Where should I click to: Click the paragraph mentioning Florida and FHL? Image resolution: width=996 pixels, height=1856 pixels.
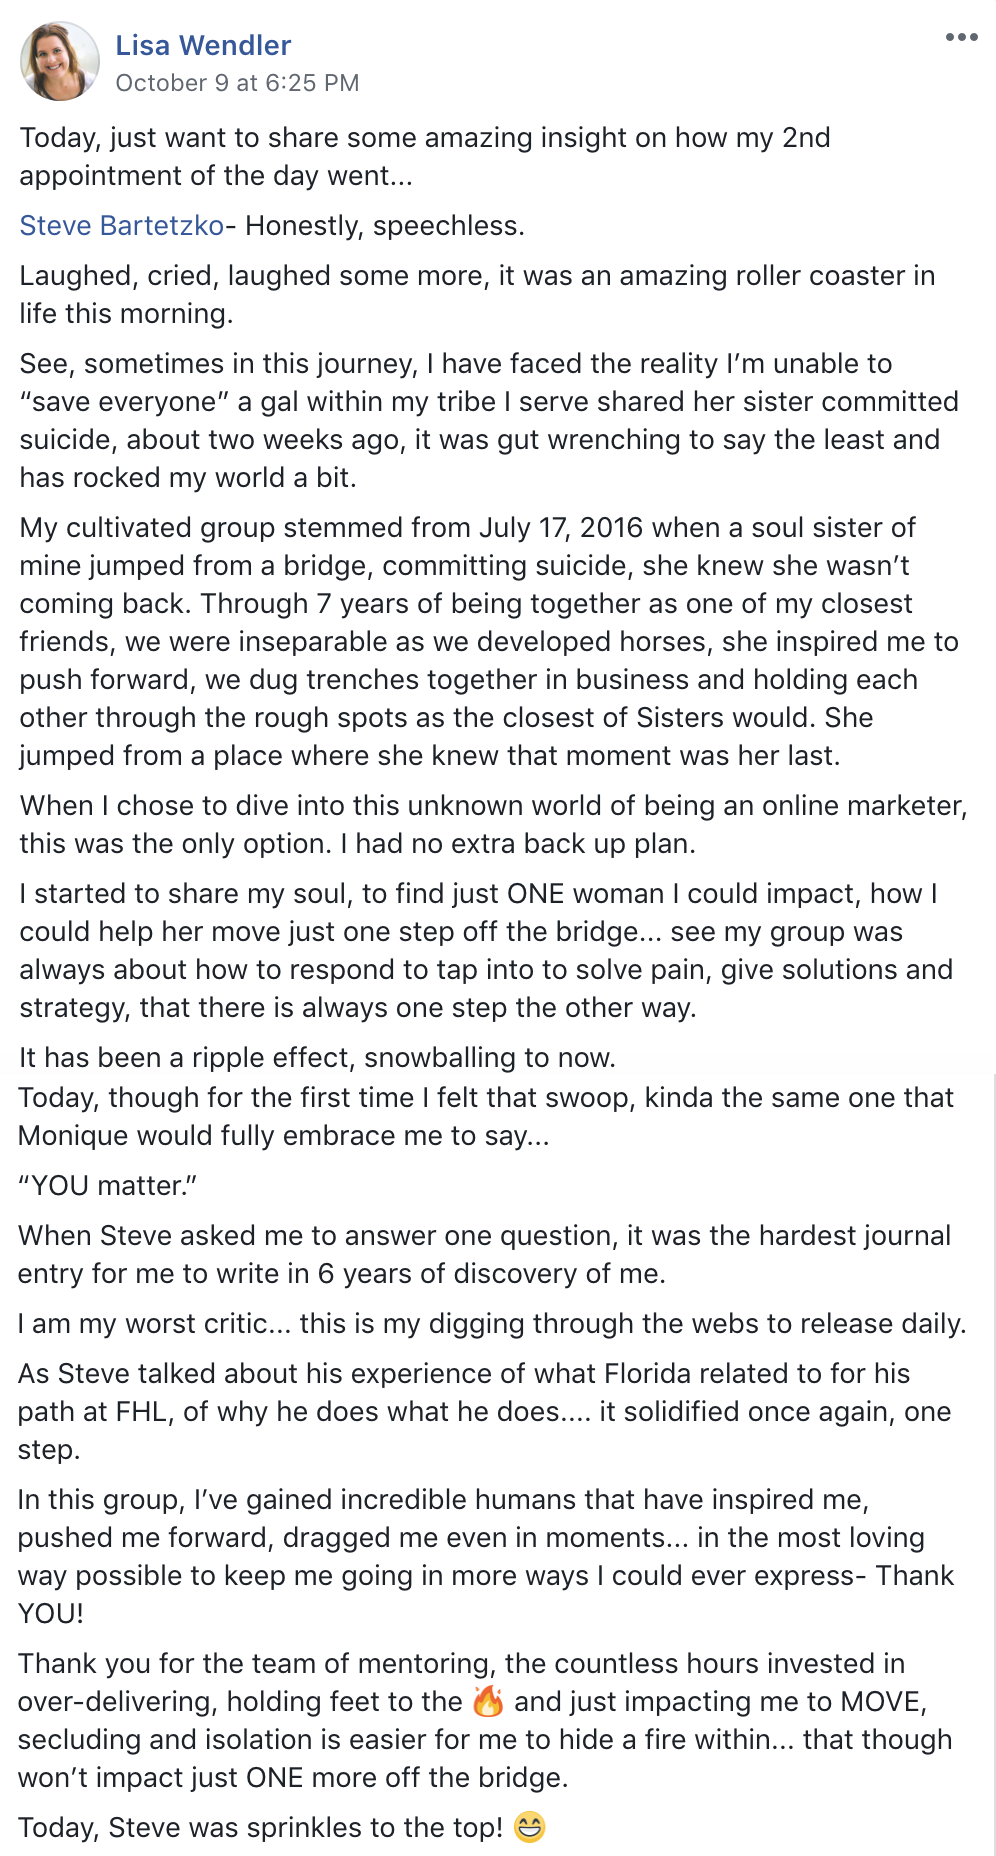click(484, 1412)
